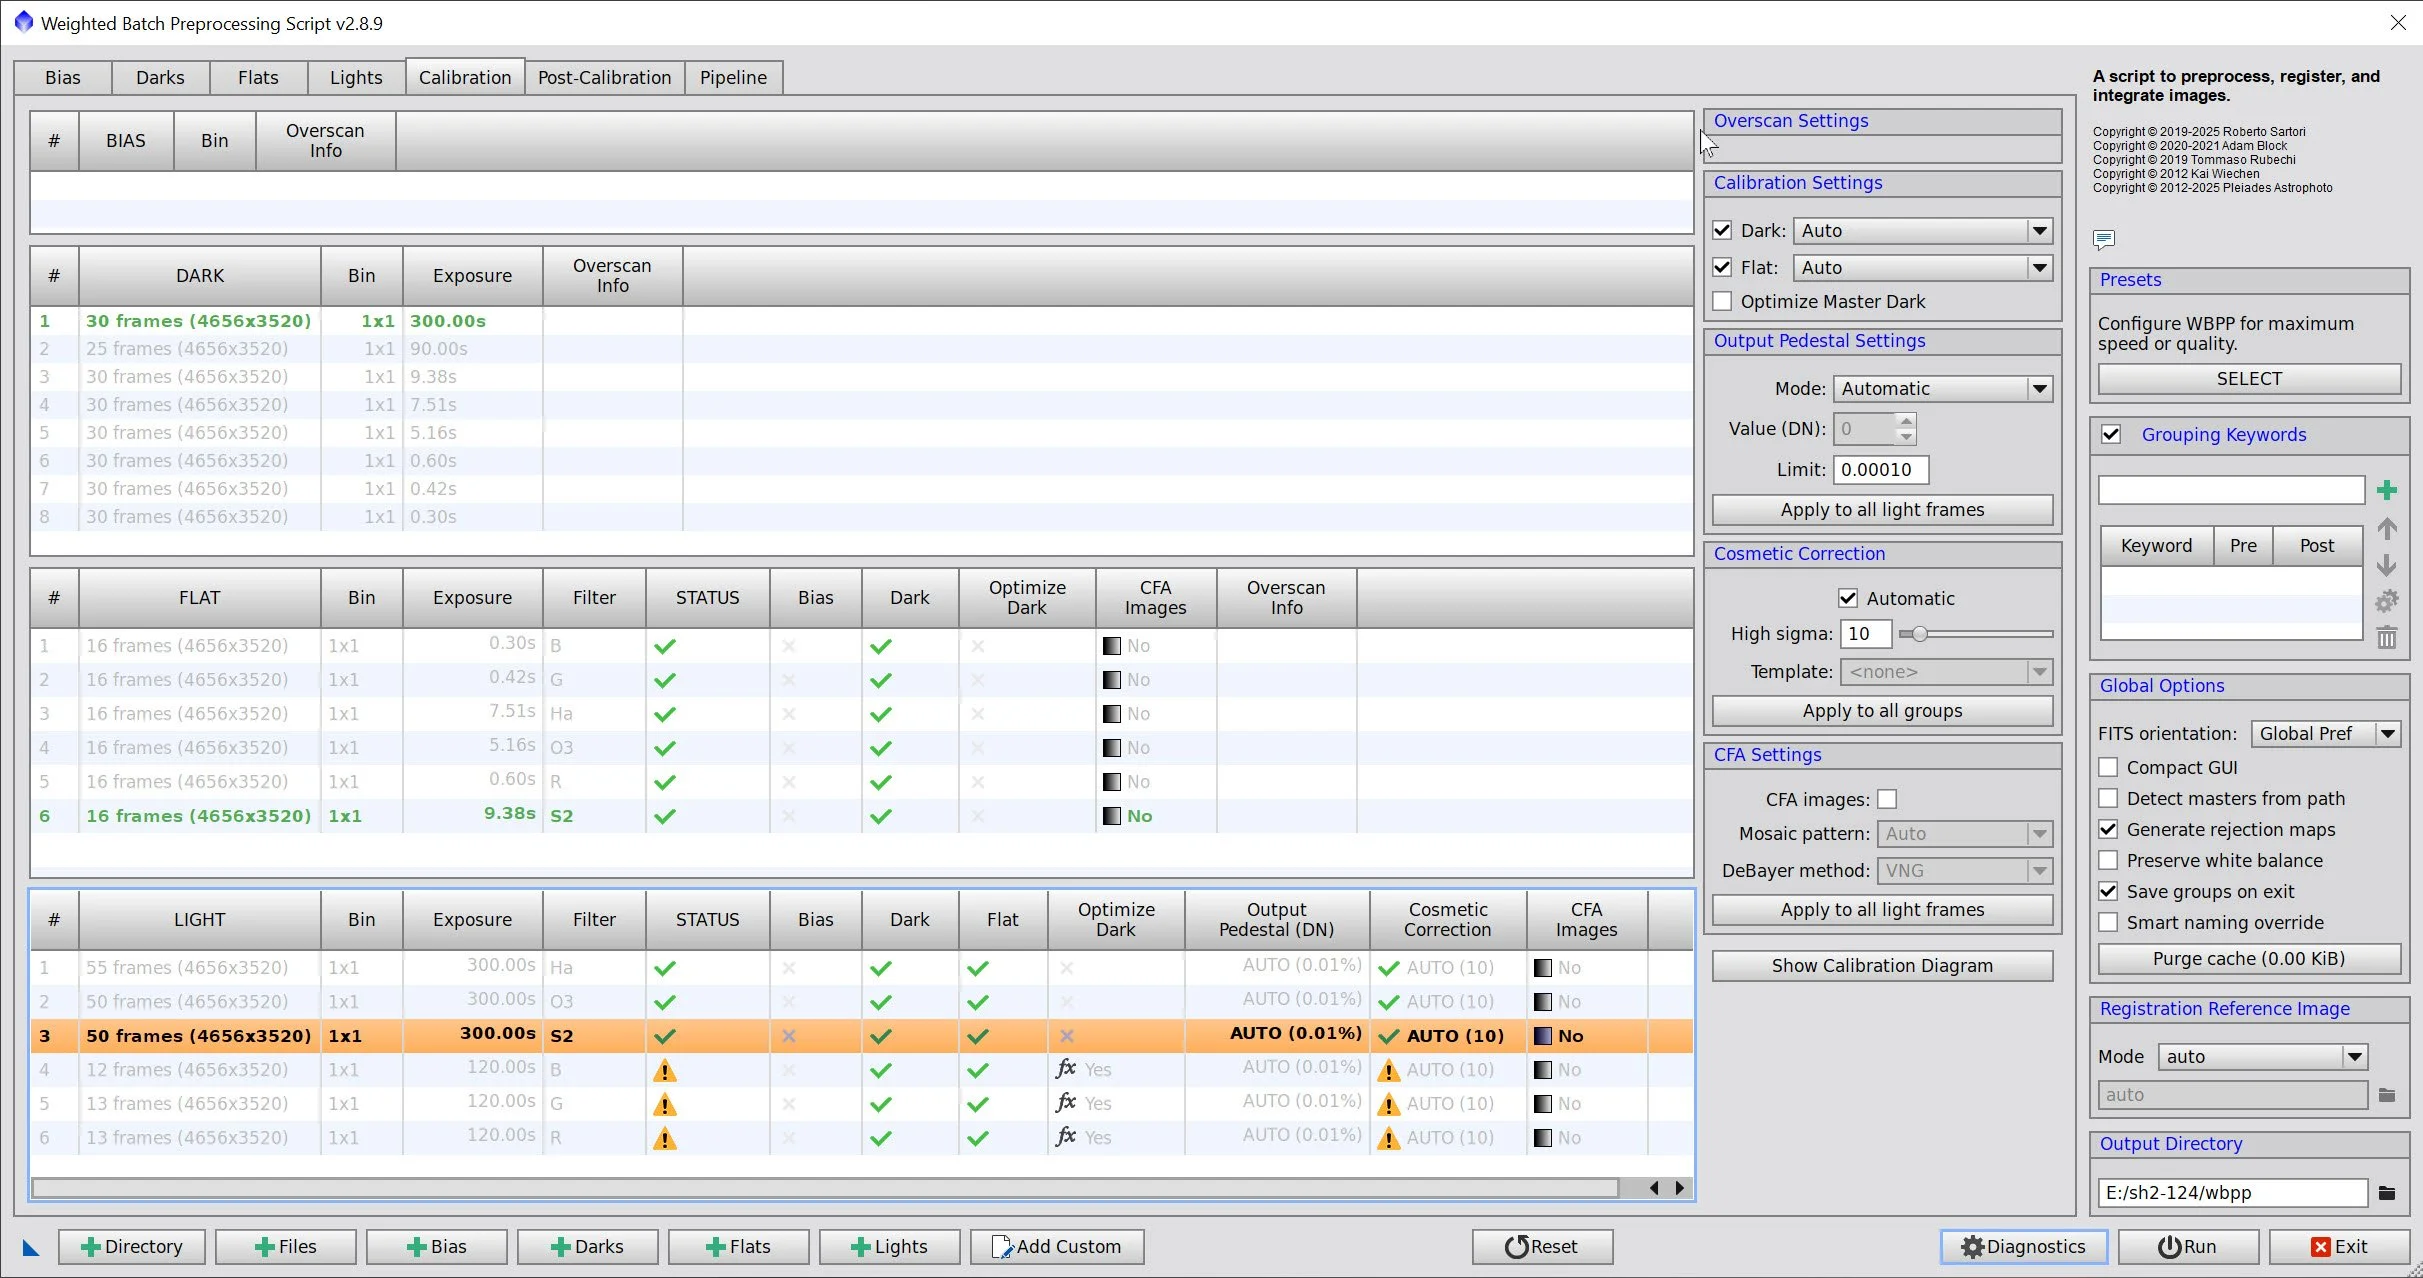Click the green plus add keyword icon
2423x1278 pixels.
point(2387,490)
